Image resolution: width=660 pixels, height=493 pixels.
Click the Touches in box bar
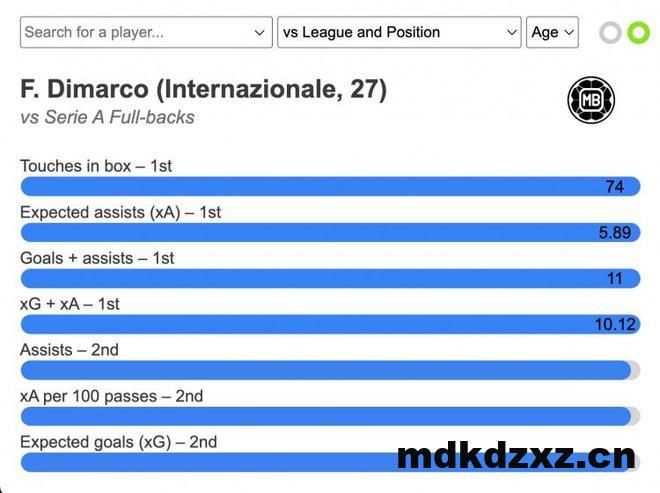point(330,187)
